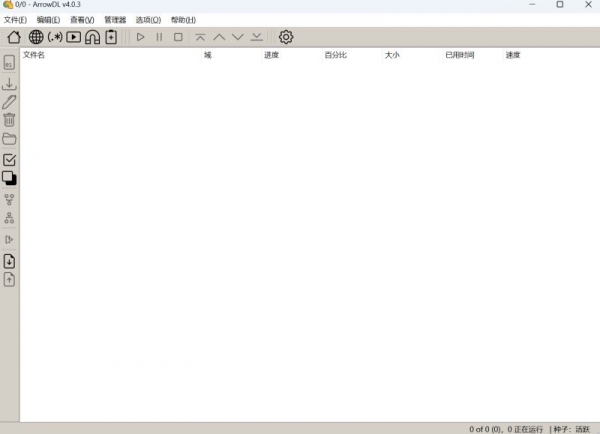Click the hierarchy tree sidebar icon
The image size is (600, 434).
9,218
